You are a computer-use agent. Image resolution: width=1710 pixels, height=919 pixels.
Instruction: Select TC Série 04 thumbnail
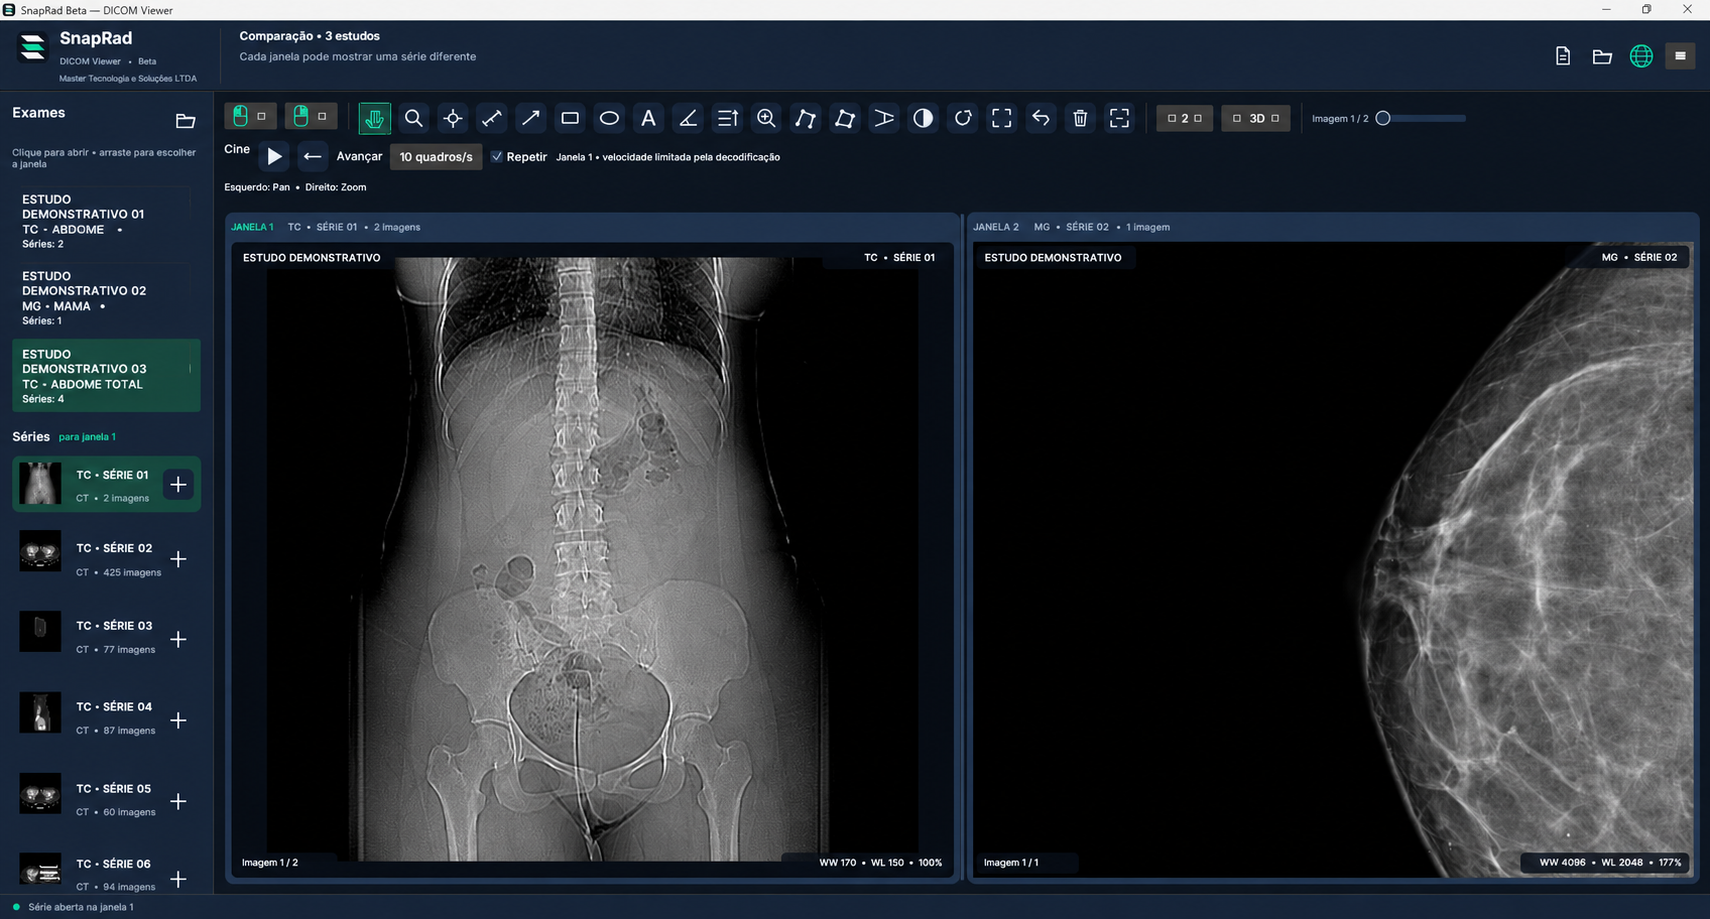click(40, 713)
